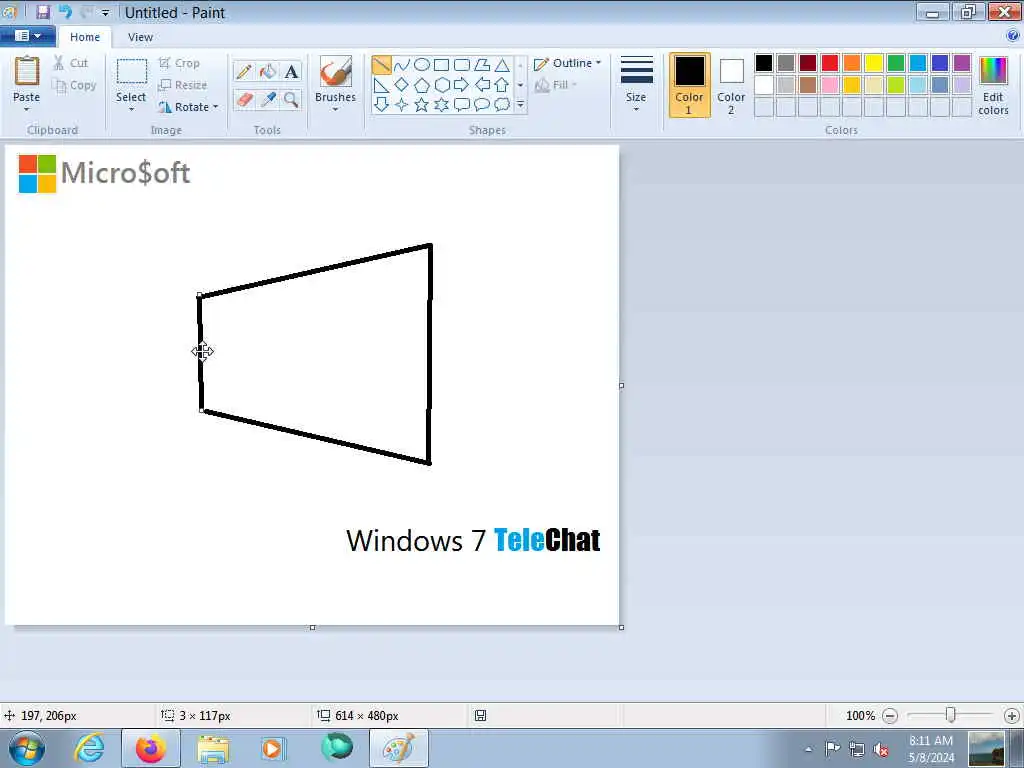Choose the Rounded rectangle shape
Image resolution: width=1024 pixels, height=768 pixels.
tap(462, 65)
